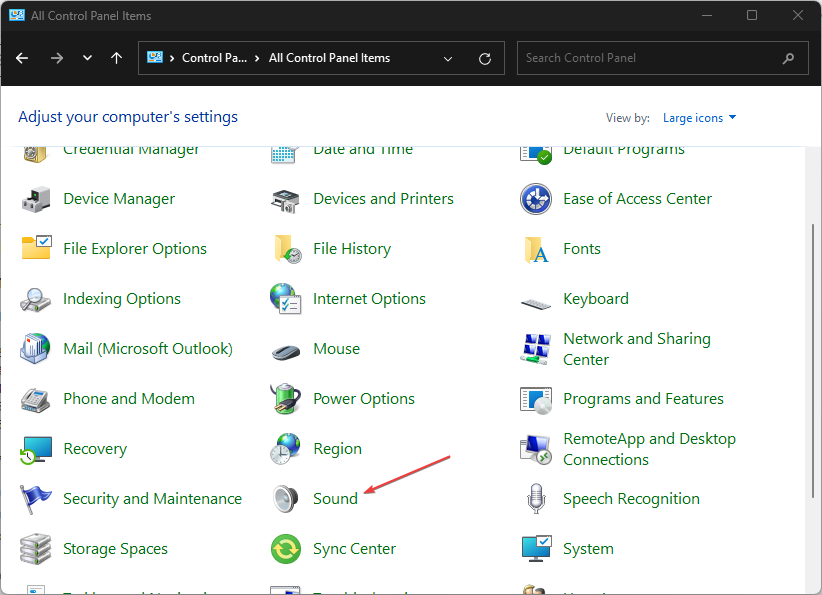Select All Control Panel Items breadcrumb
This screenshot has width=822, height=595.
pyautogui.click(x=329, y=58)
